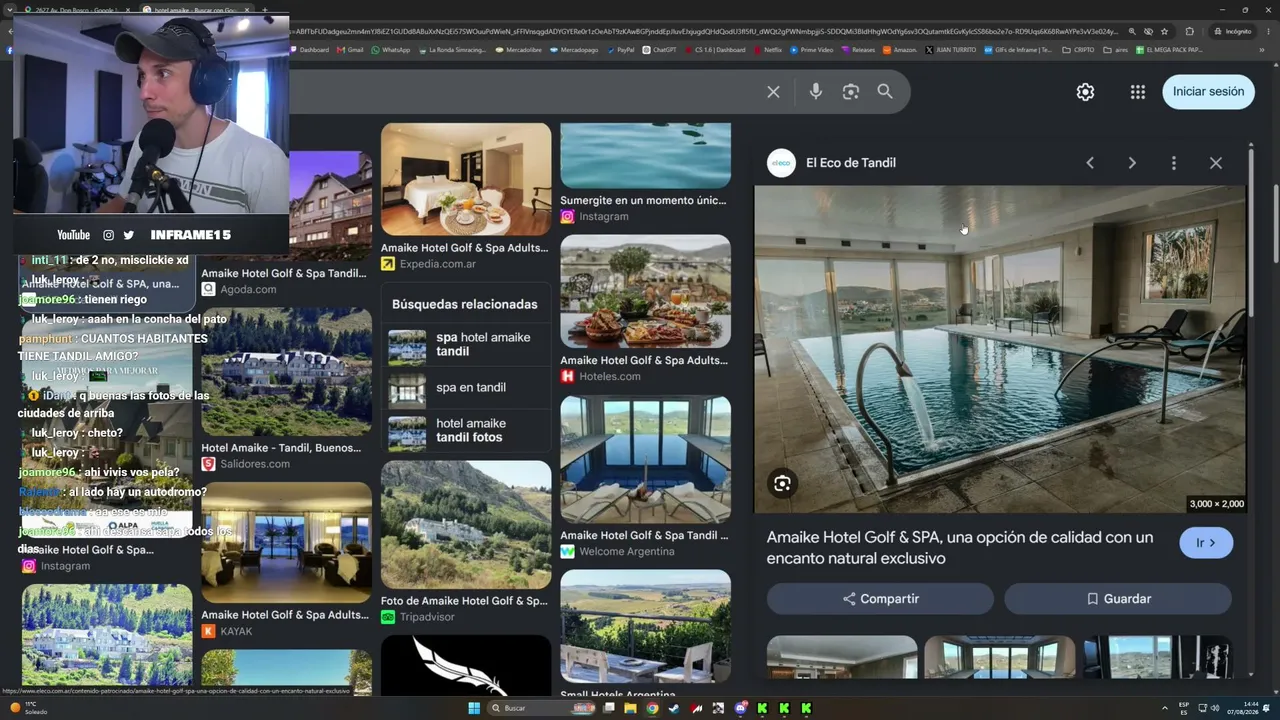Open Steam from the taskbar
1280x720 pixels.
[x=674, y=708]
